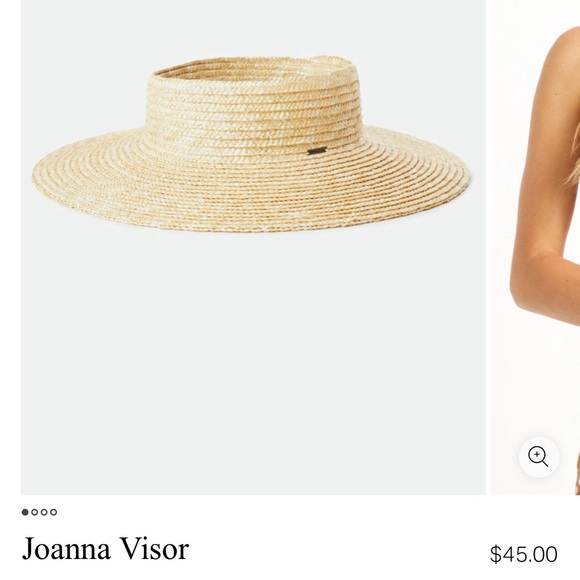View the model photo on the right
The height and width of the screenshot is (580, 580).
[536, 247]
